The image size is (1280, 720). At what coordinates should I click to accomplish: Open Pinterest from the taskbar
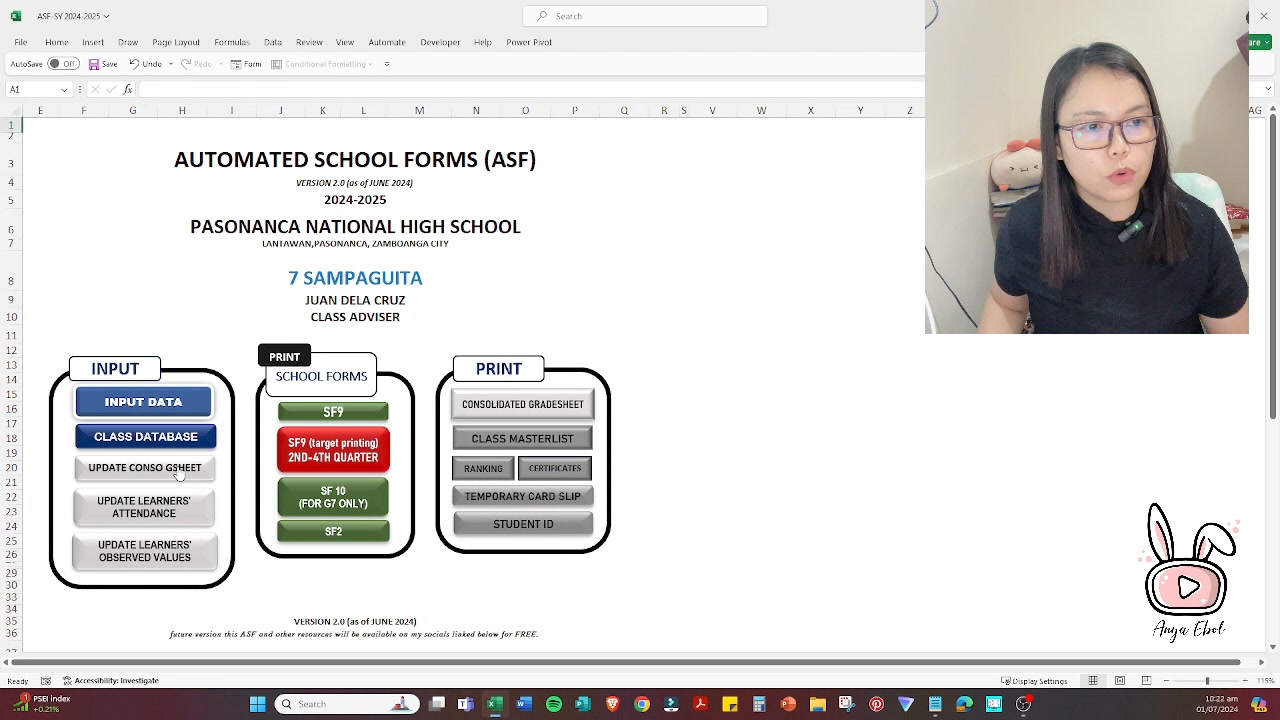tap(877, 704)
